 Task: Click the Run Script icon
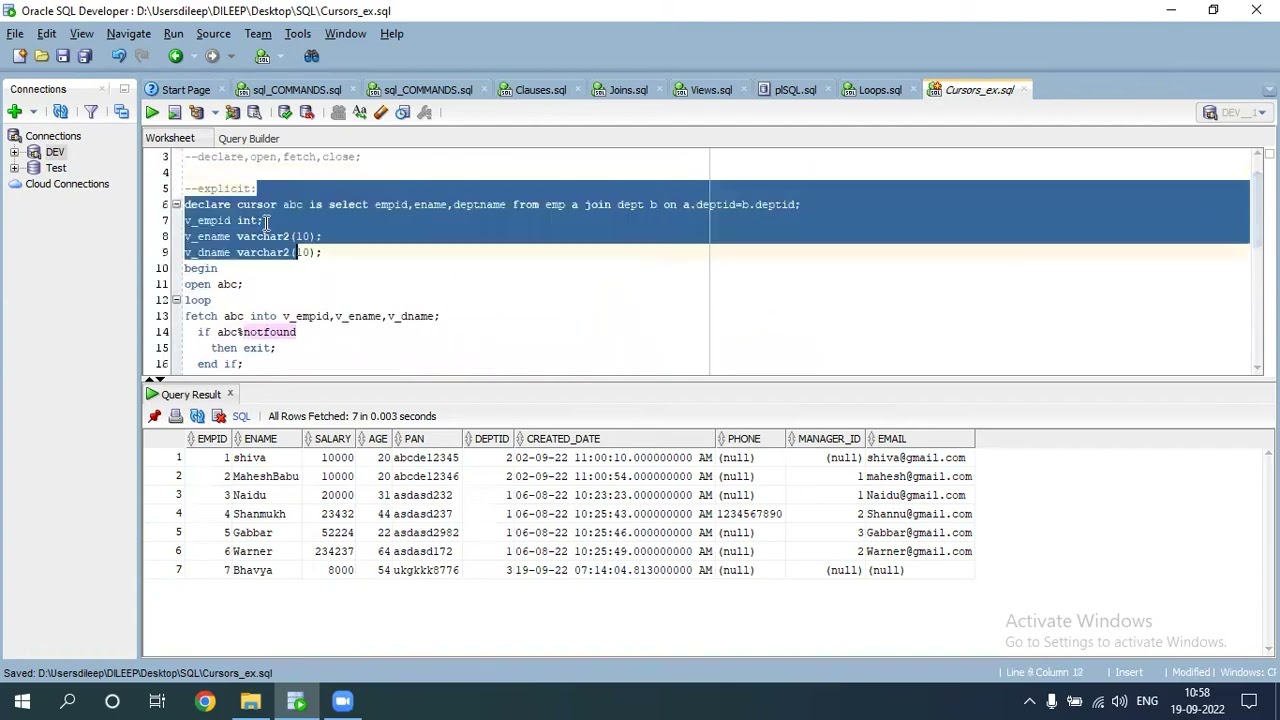[174, 113]
